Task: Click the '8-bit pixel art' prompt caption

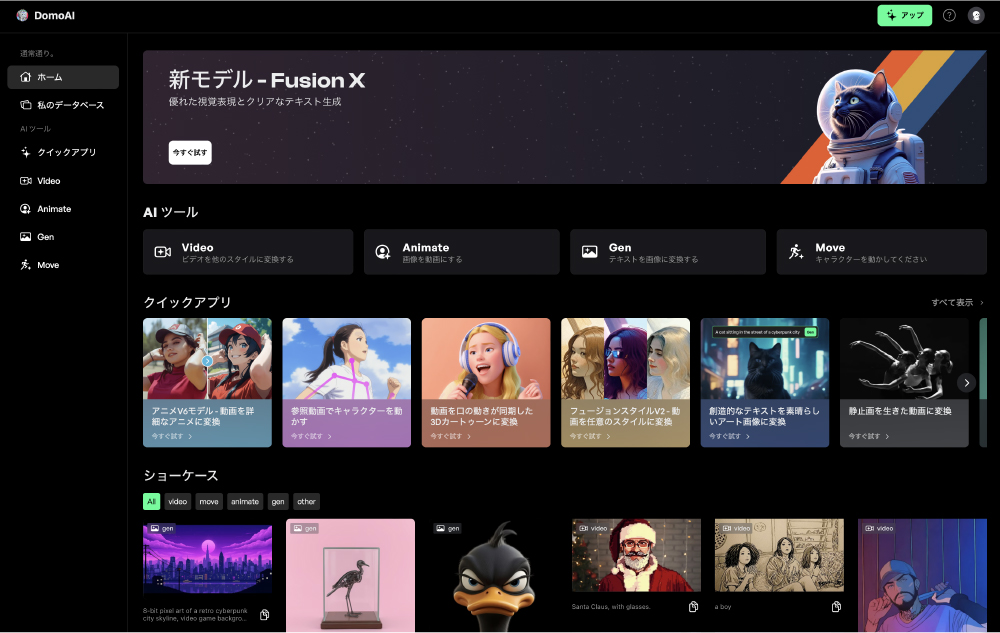Action: click(x=195, y=615)
